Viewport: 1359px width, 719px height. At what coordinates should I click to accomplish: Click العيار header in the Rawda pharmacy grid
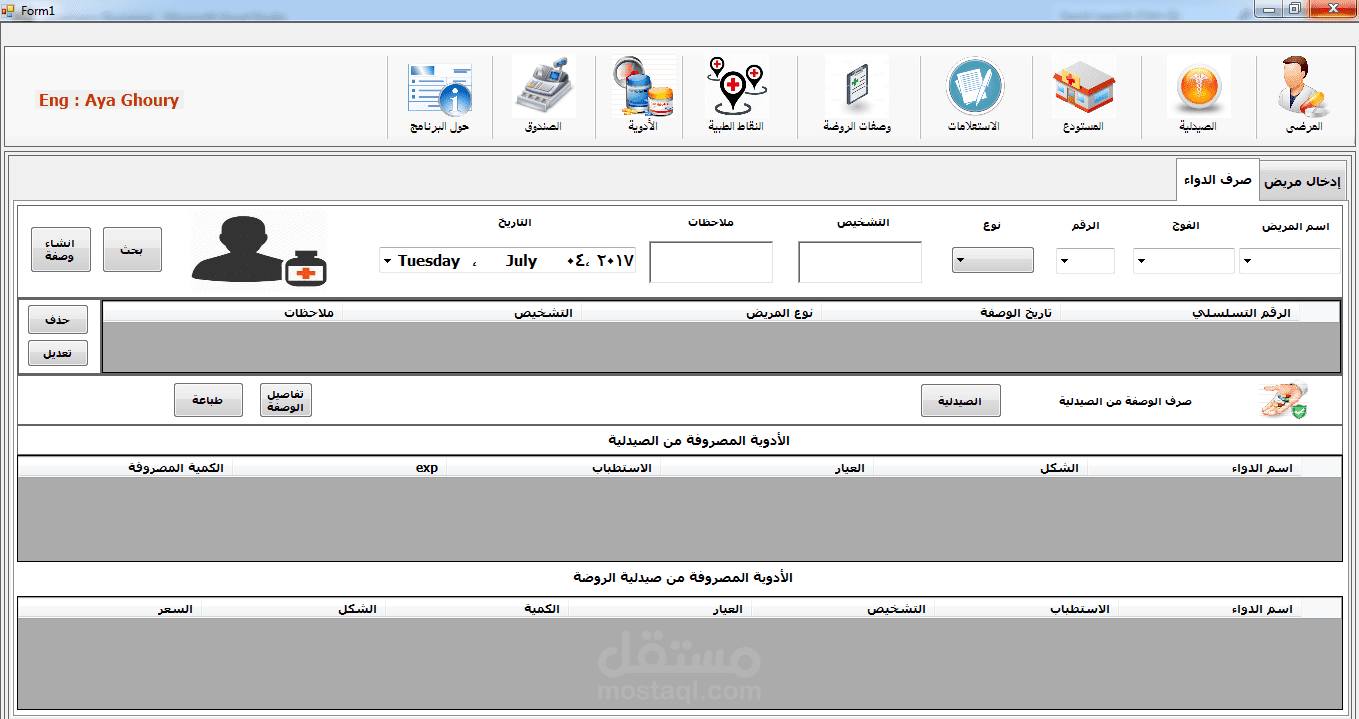[660, 609]
